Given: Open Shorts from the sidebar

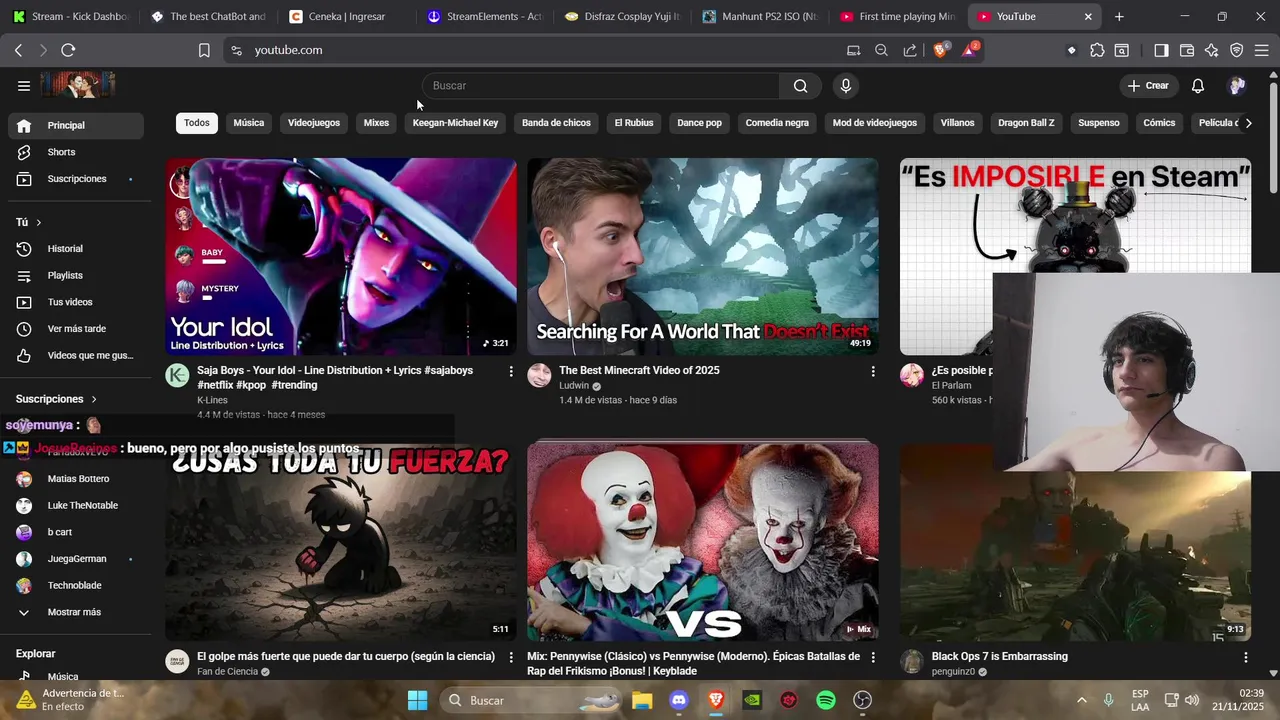Looking at the screenshot, I should coord(76,152).
